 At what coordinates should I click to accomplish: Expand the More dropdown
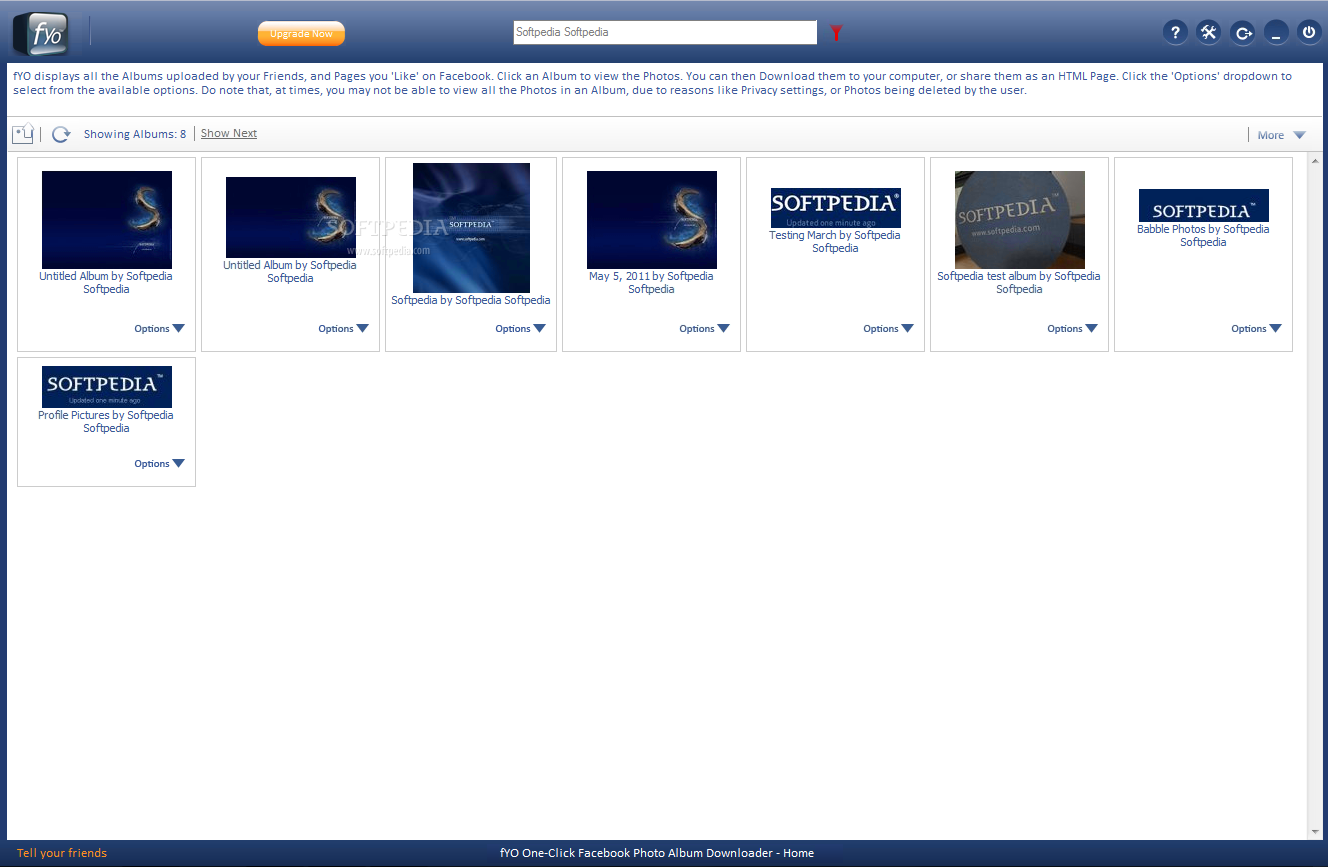click(1281, 135)
